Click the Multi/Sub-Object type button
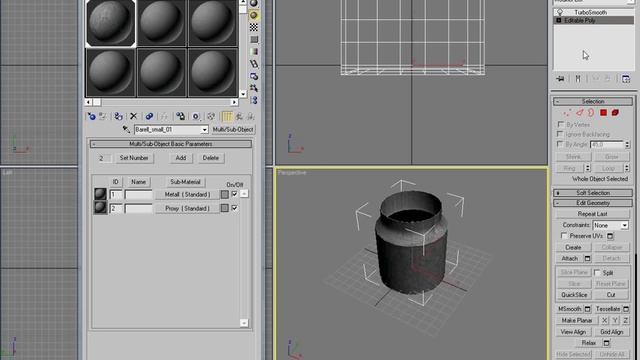The image size is (640, 360). [233, 129]
